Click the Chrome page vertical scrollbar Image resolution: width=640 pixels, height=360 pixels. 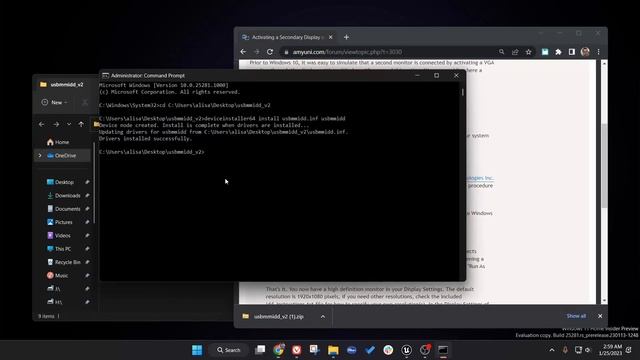click(604, 165)
